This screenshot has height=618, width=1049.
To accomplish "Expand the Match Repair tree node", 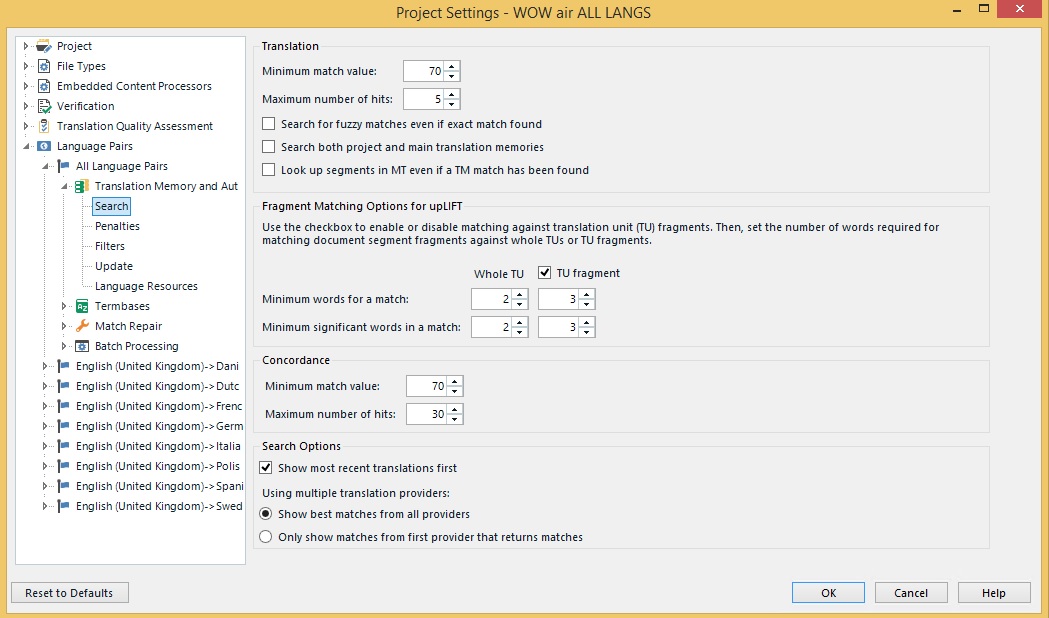I will pyautogui.click(x=64, y=326).
